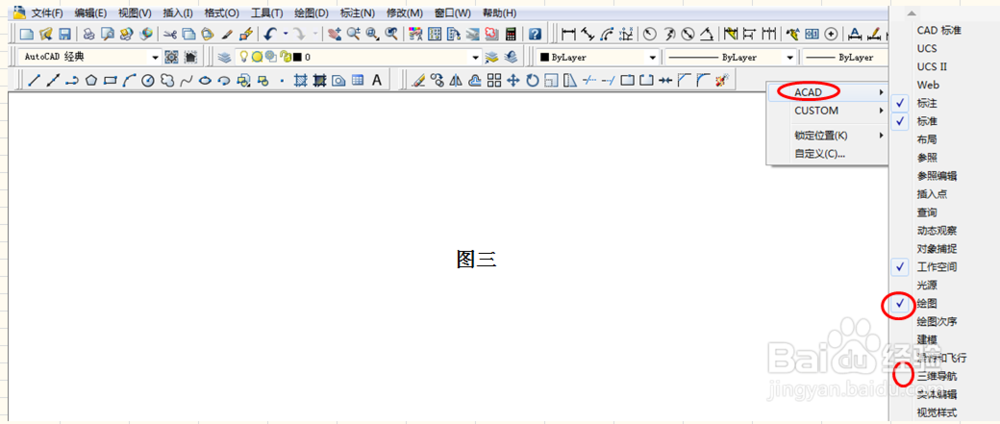The width and height of the screenshot is (1000, 424).
Task: Select the Polygon draw tool
Action: [91, 80]
